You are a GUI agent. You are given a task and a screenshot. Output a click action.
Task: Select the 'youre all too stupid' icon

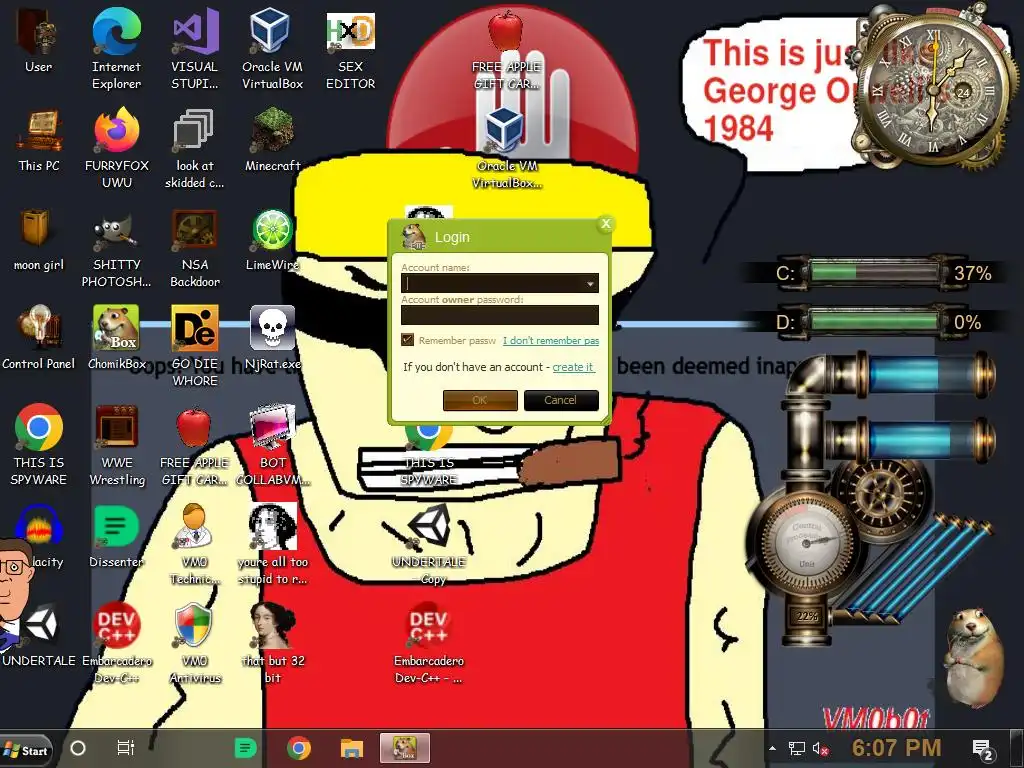pos(272,544)
